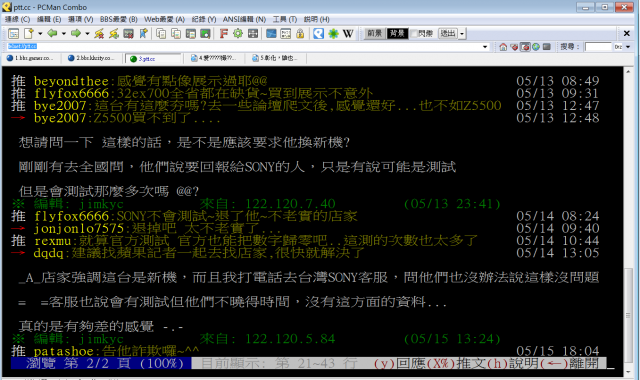
Task: Open dropdown arrow beside 送出 button
Action: tap(462, 33)
